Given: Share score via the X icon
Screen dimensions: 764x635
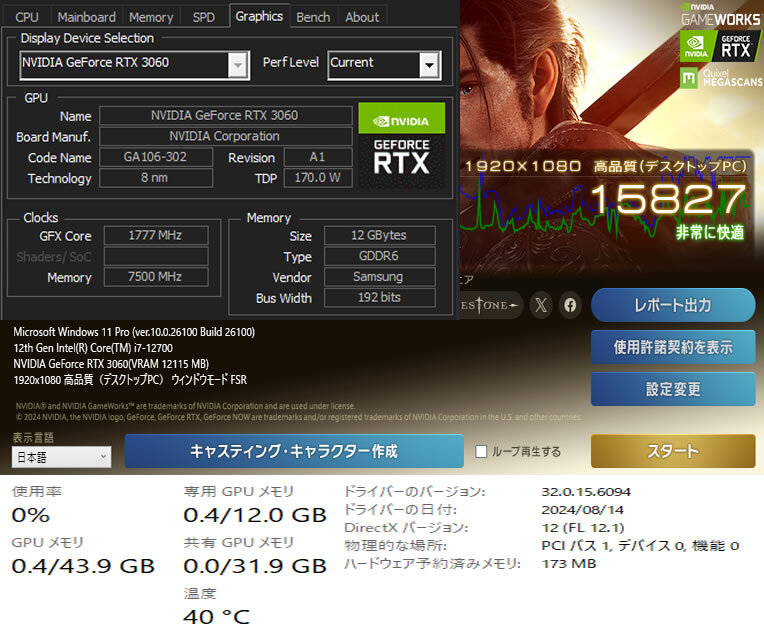Looking at the screenshot, I should [x=541, y=305].
